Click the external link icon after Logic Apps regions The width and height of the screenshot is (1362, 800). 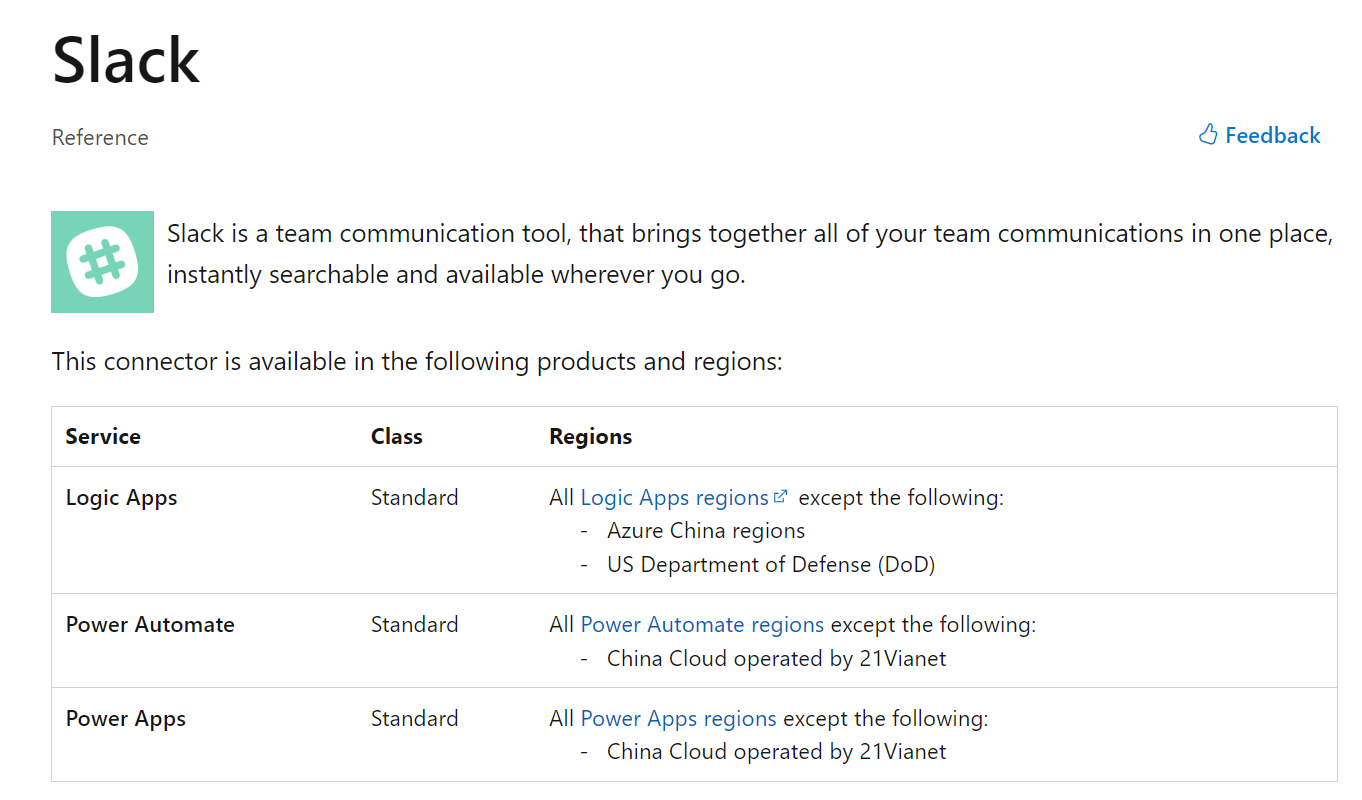[781, 496]
